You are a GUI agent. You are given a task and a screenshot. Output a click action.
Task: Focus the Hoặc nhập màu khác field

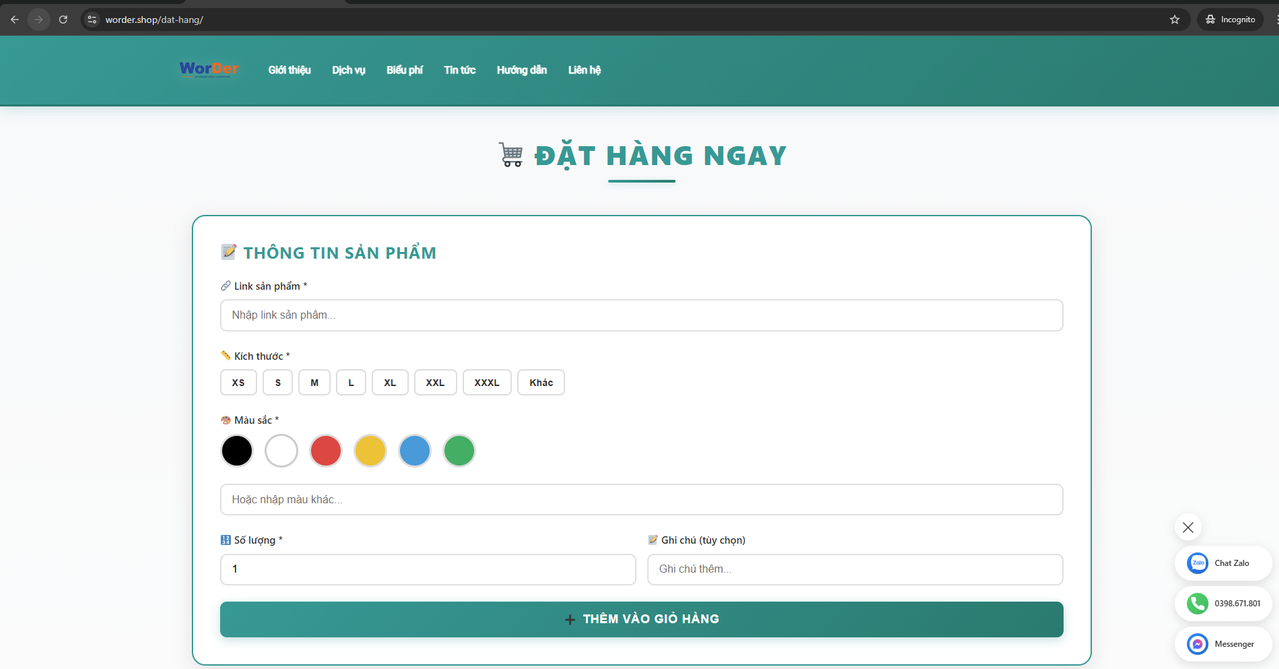click(641, 499)
